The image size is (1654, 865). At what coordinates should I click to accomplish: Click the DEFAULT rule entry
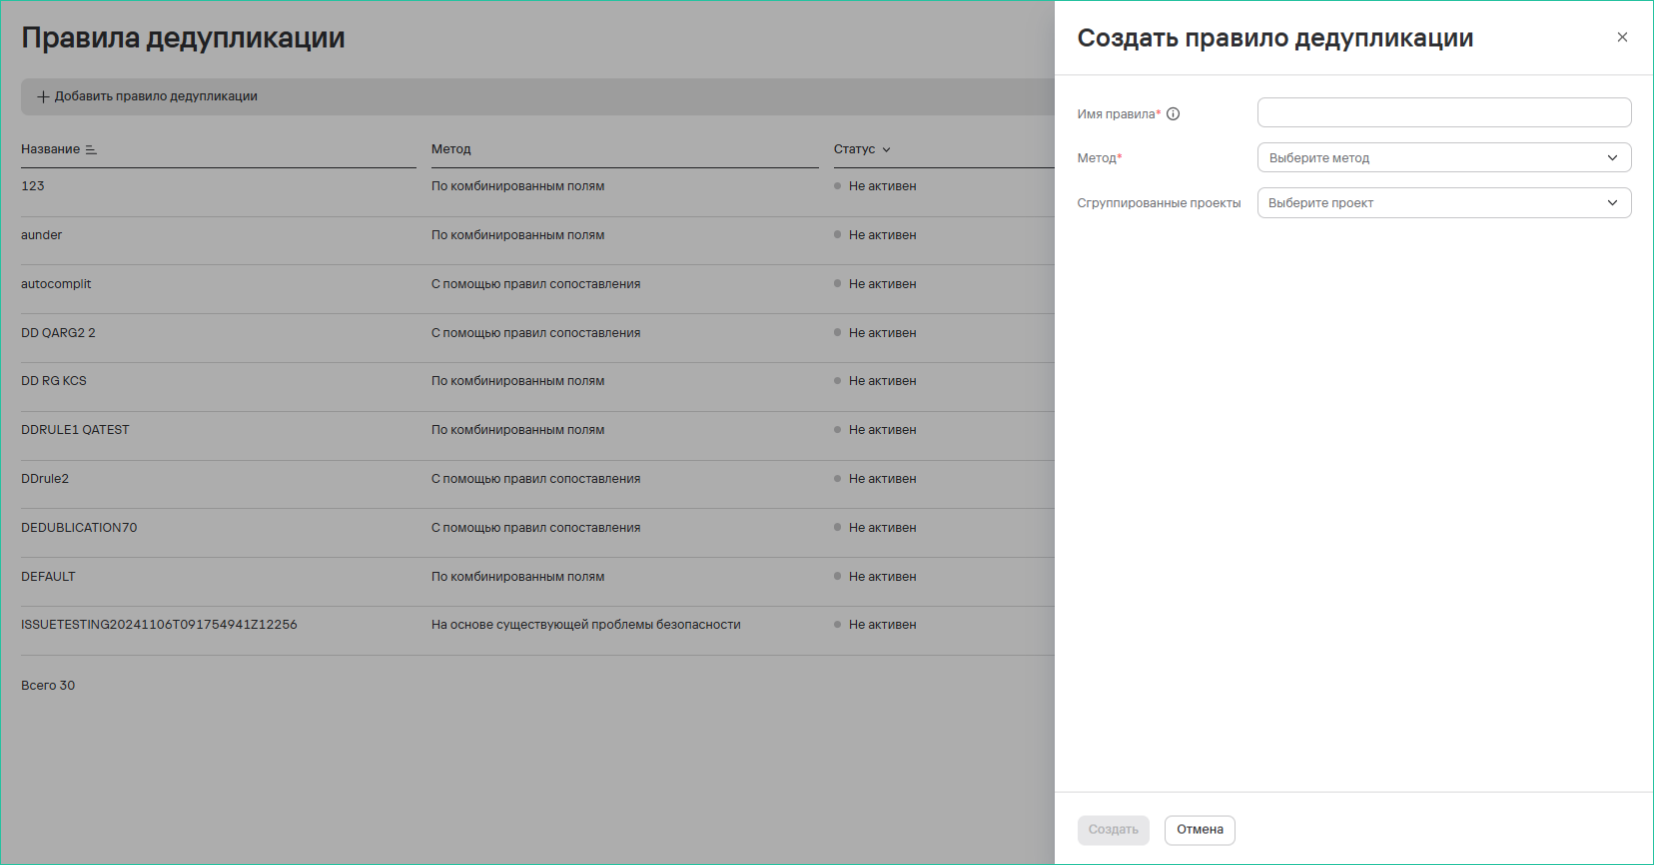[48, 577]
